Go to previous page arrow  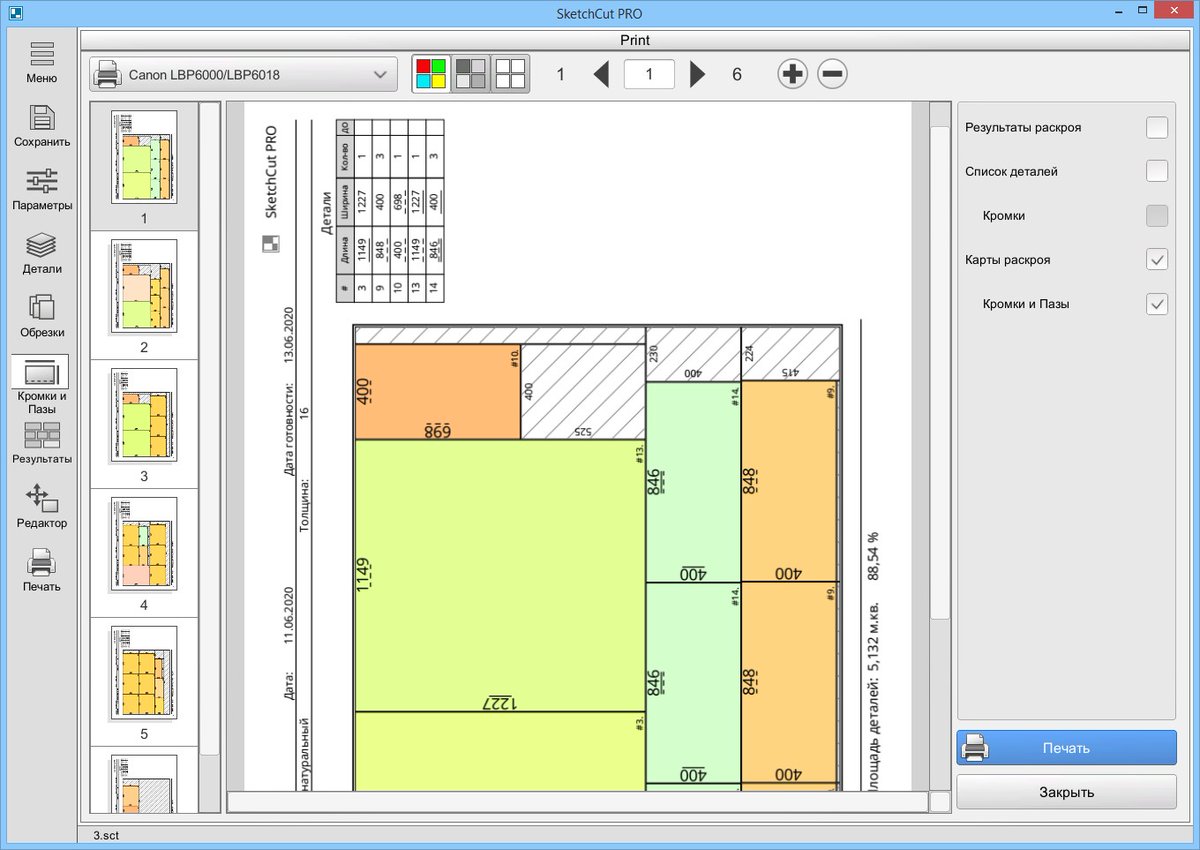[601, 74]
